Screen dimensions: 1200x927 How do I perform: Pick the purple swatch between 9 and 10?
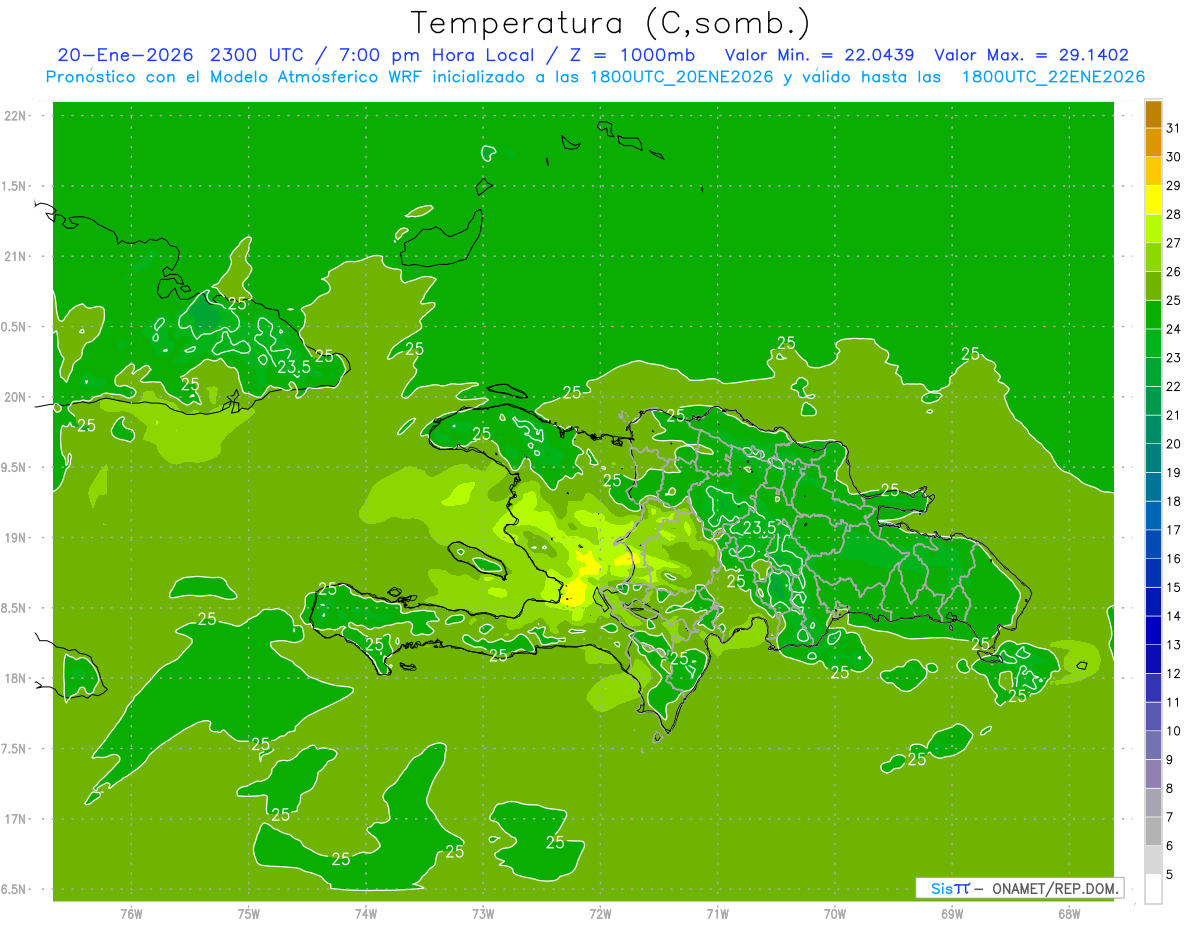[1153, 745]
